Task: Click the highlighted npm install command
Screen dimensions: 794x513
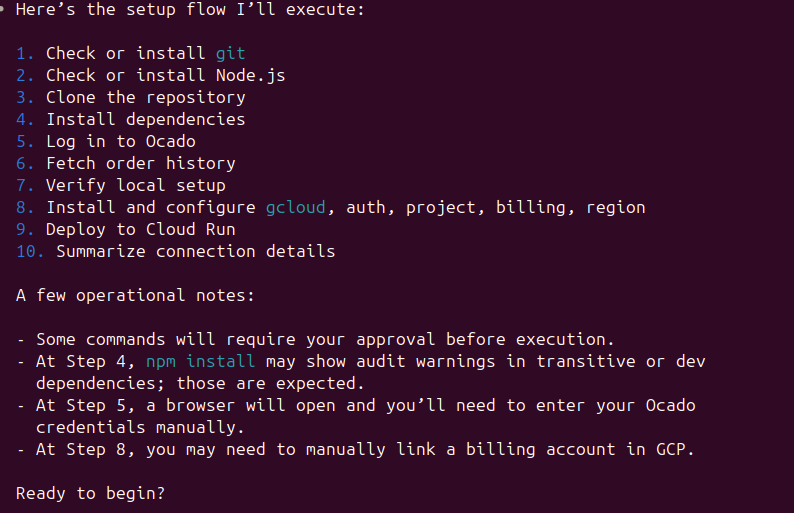Action: 200,361
